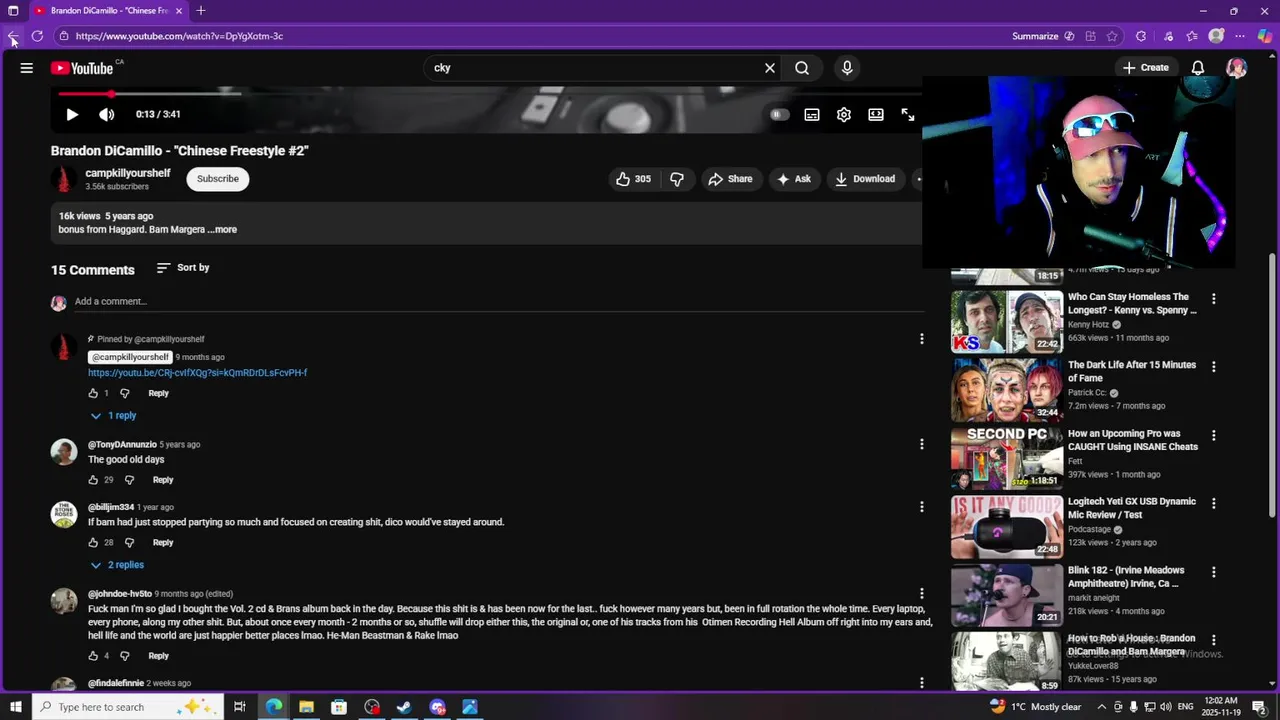Click the magnifier search button
This screenshot has width=1280, height=720.
802,68
